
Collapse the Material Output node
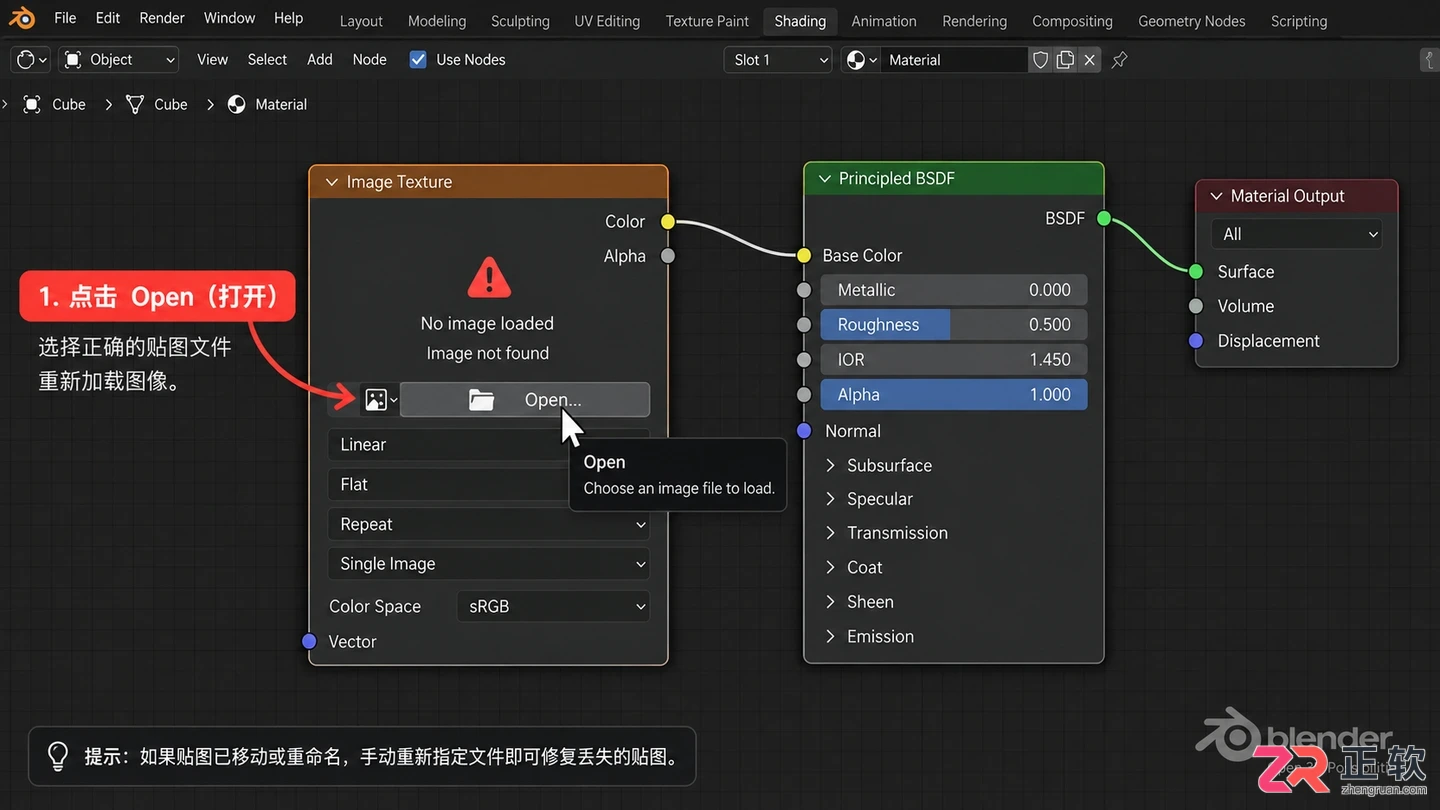pyautogui.click(x=1216, y=196)
